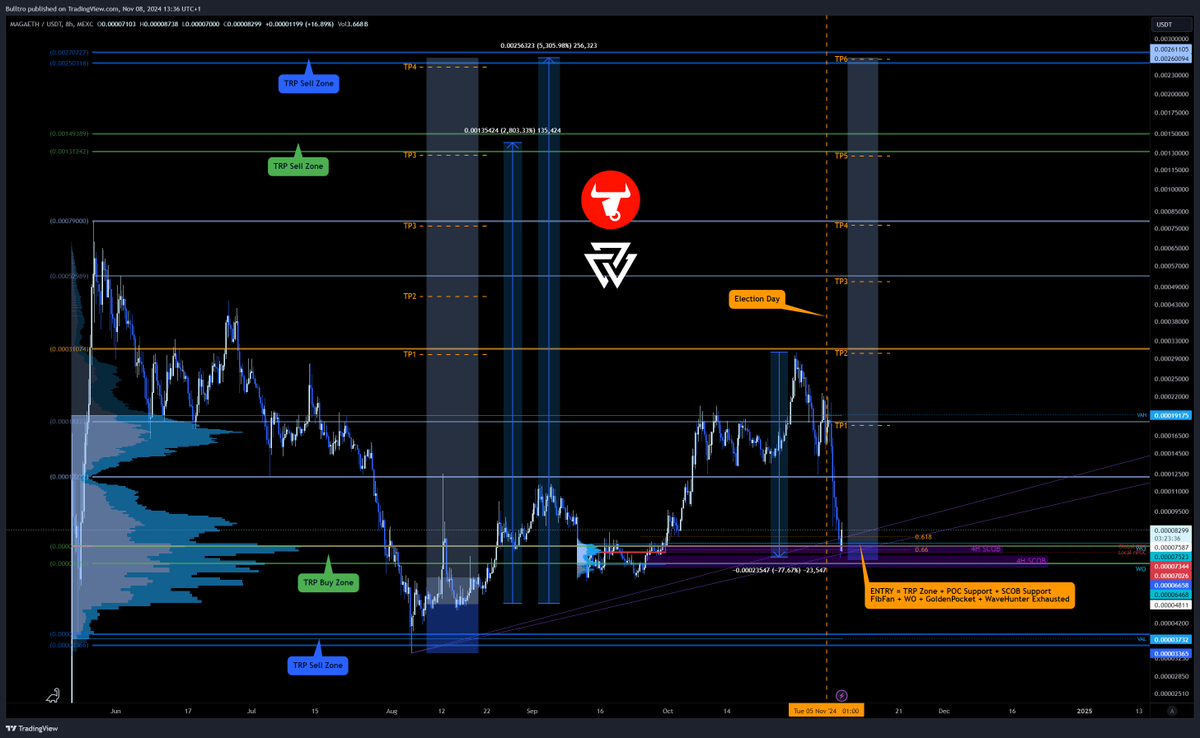
Task: Click the 'Tue 05 Nov '24 01:00' date label
Action: tap(827, 710)
